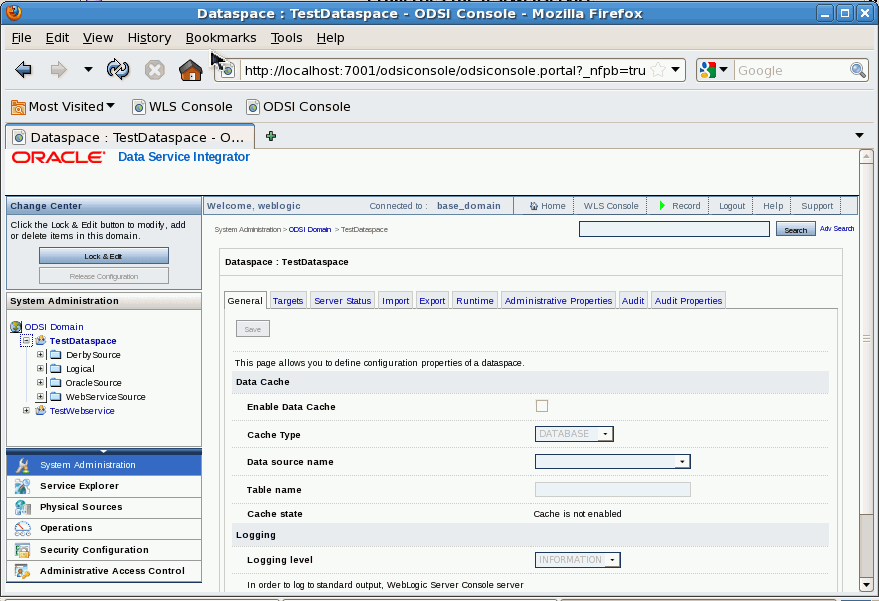
Task: Click the Logout link
Action: tap(732, 206)
